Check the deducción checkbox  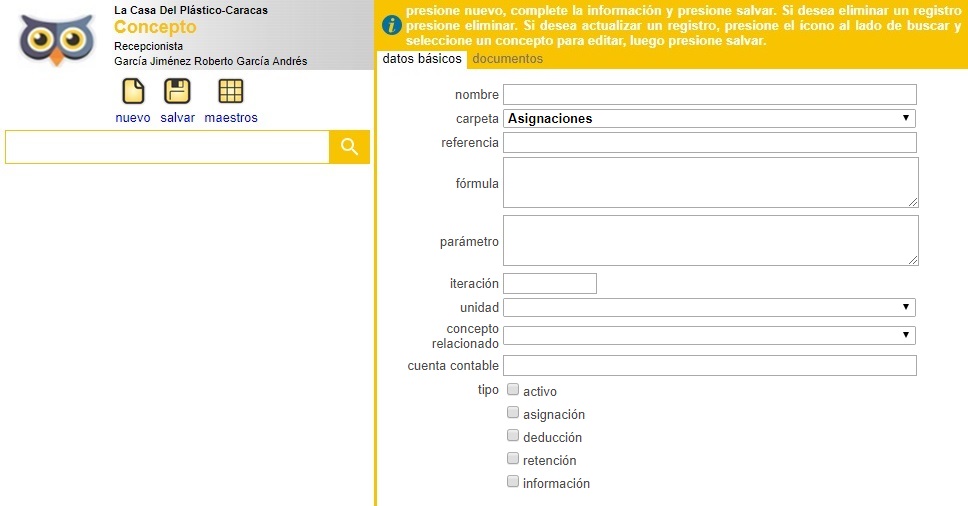[513, 435]
